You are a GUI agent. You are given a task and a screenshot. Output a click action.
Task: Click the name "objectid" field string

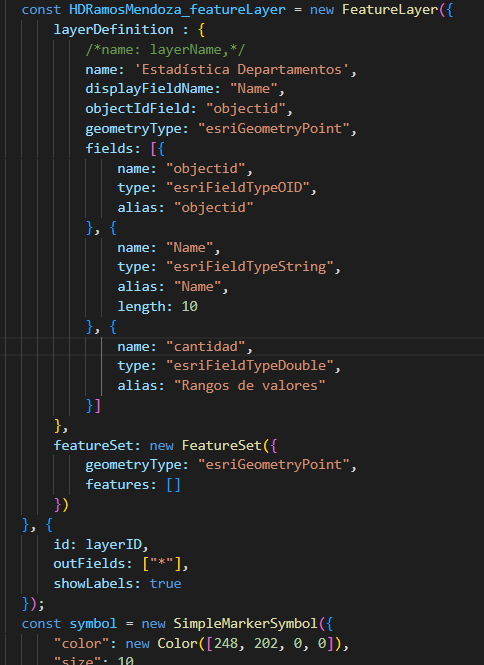coord(206,168)
